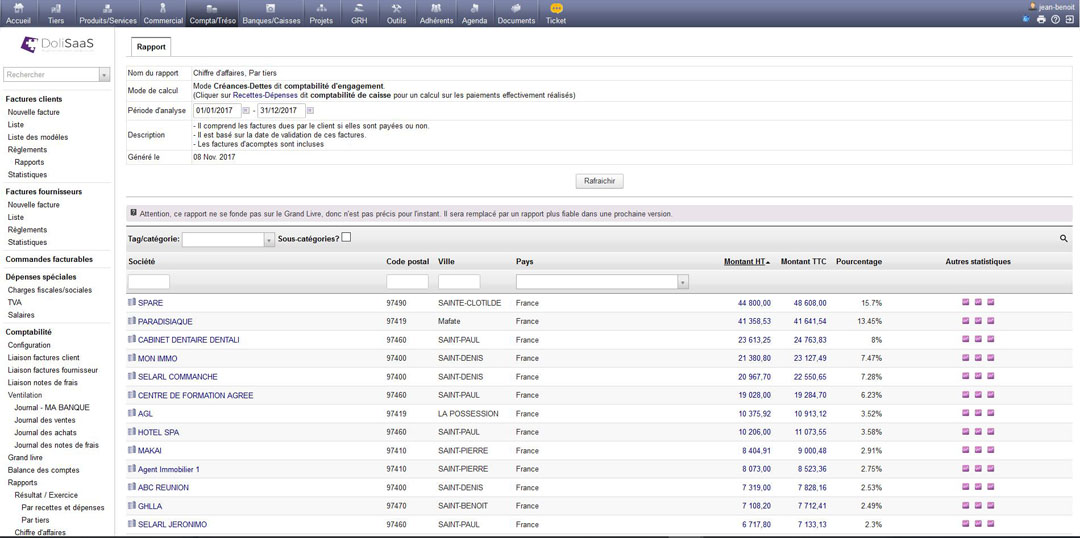This screenshot has width=1080, height=538.
Task: Open the Rechercher dropdown arrow in sidebar
Action: 104,74
